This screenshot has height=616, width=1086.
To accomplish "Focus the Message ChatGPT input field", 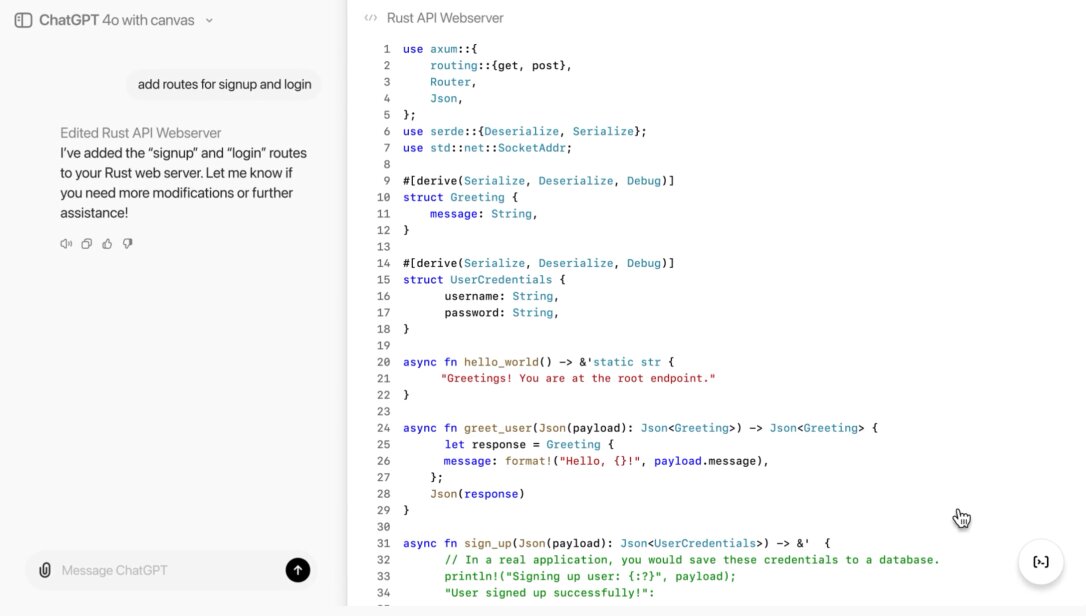I will point(165,570).
